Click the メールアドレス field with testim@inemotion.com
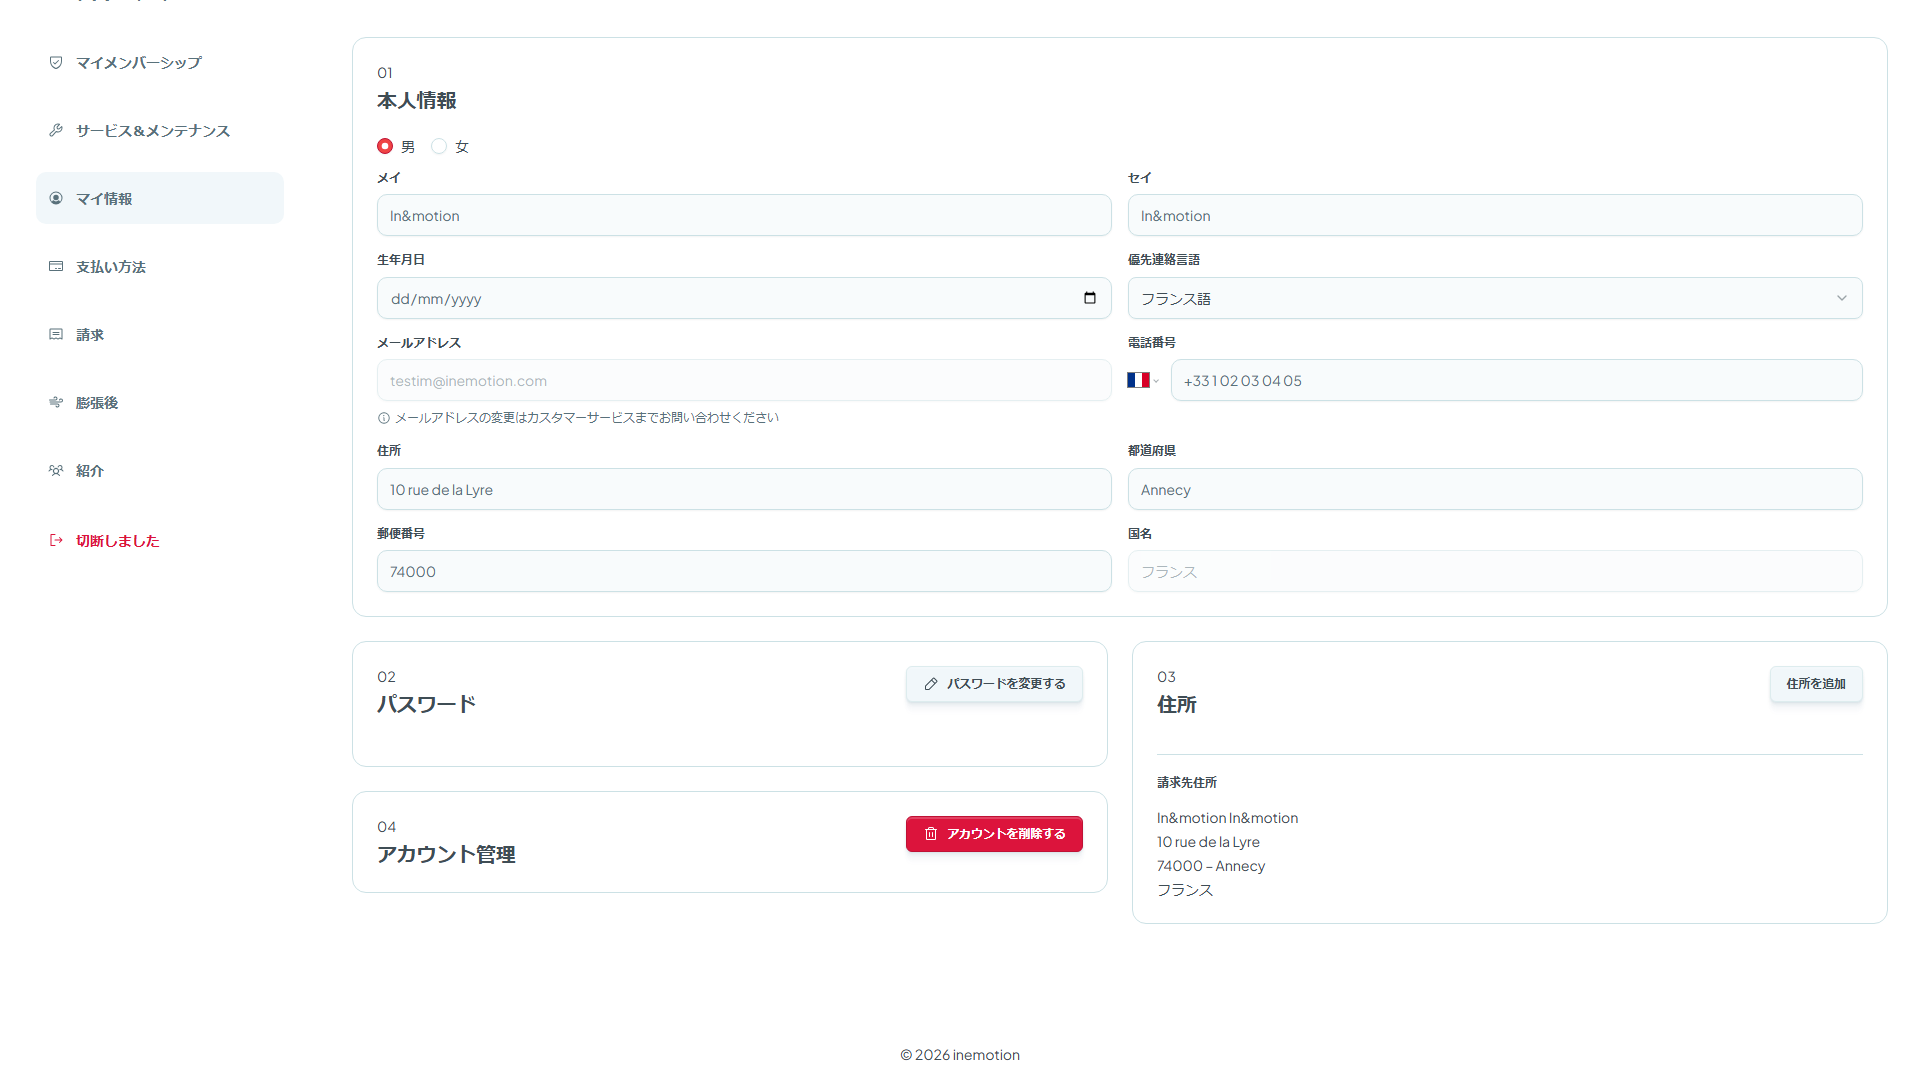The width and height of the screenshot is (1920, 1080). 744,380
